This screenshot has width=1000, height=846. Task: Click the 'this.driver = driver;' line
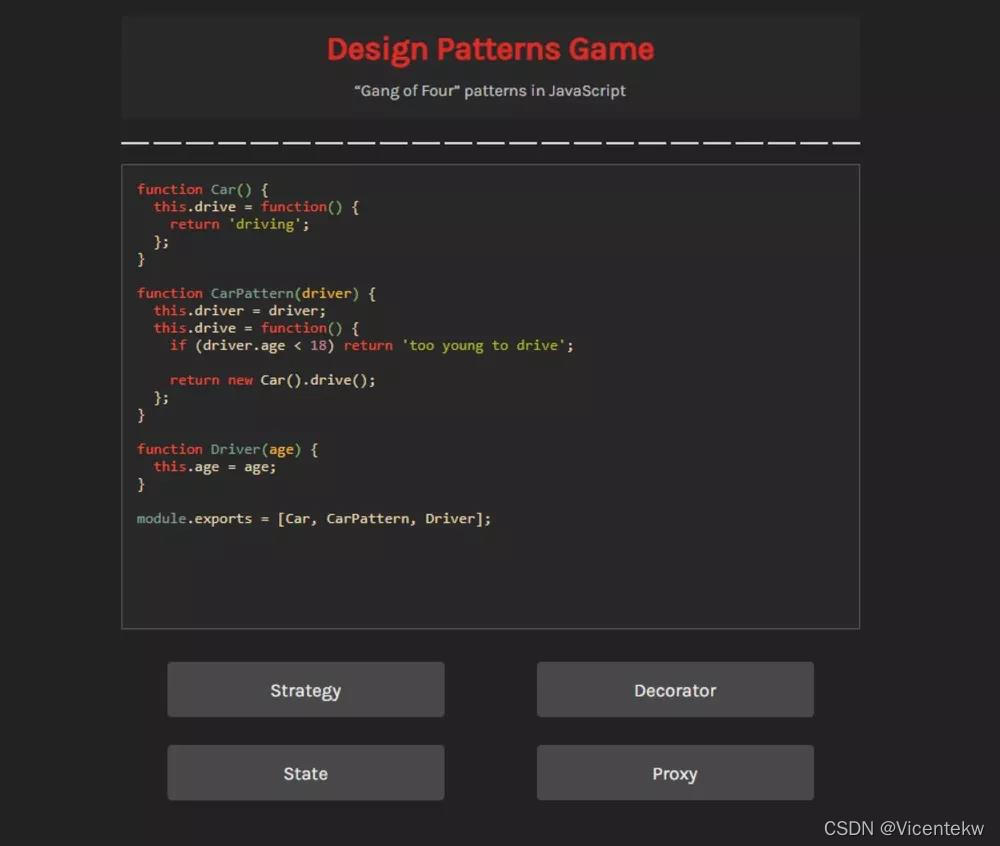pyautogui.click(x=239, y=310)
